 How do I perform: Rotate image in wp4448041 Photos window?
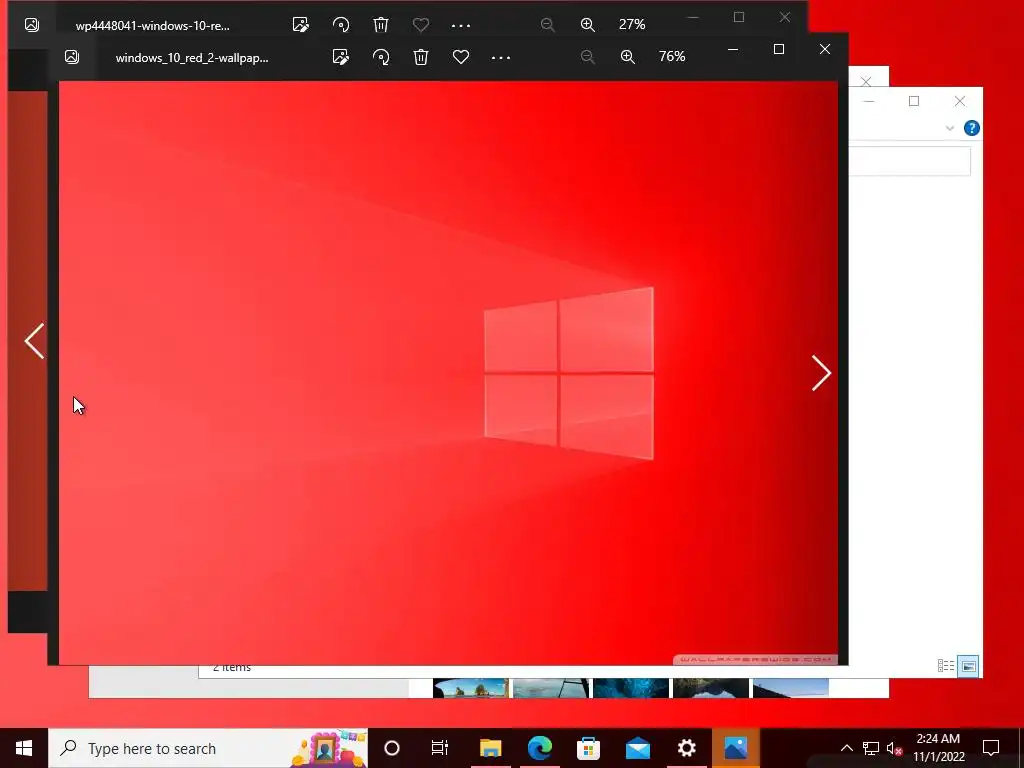point(341,25)
